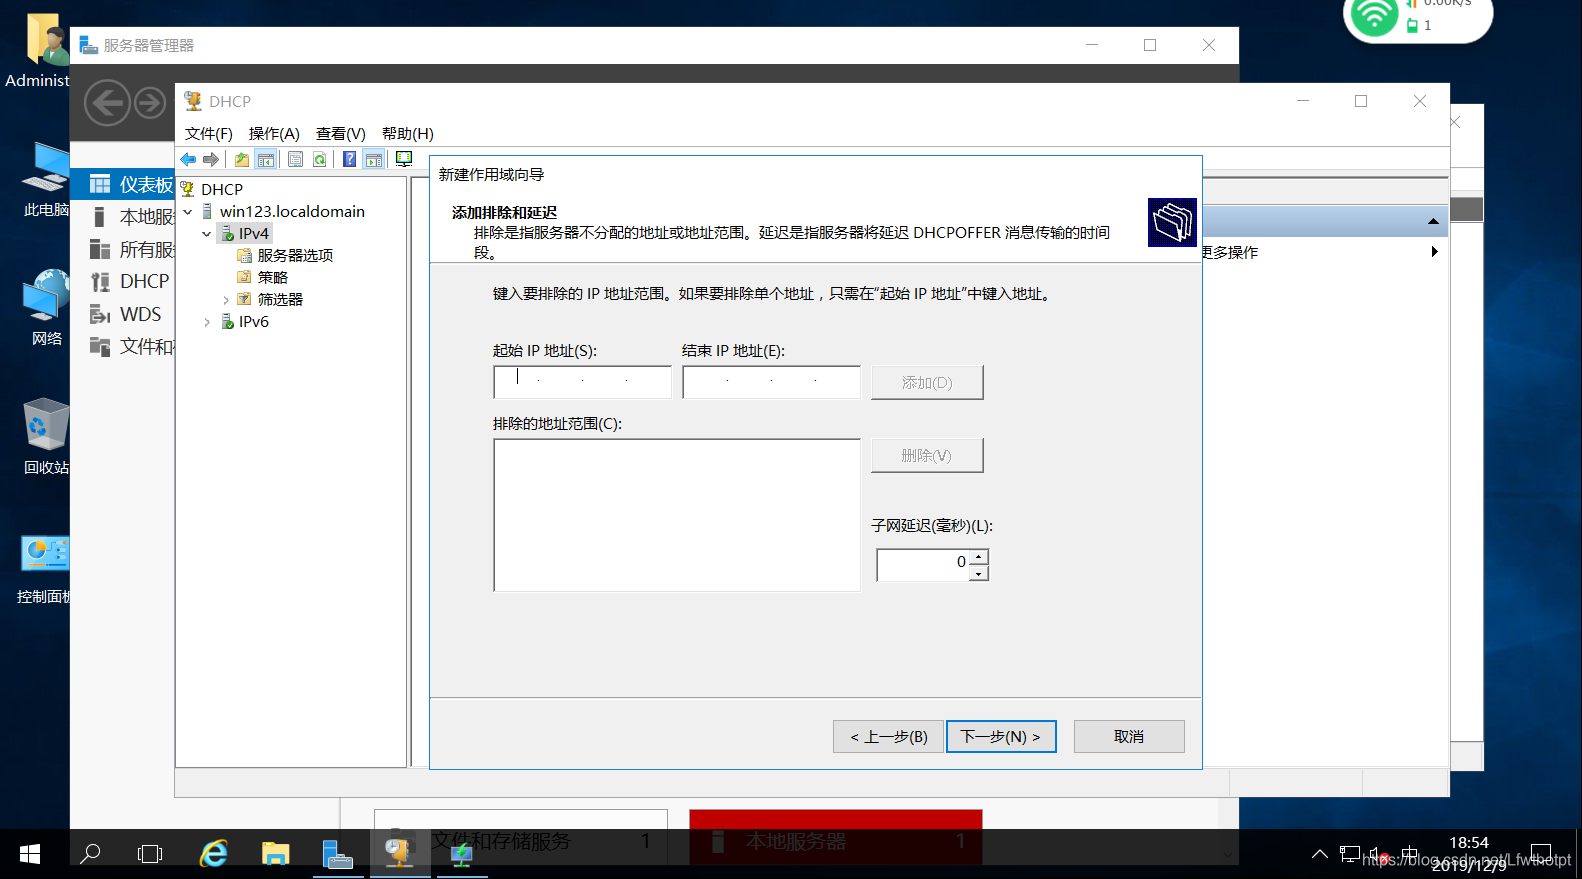Click the 添加(D) button

coord(927,382)
